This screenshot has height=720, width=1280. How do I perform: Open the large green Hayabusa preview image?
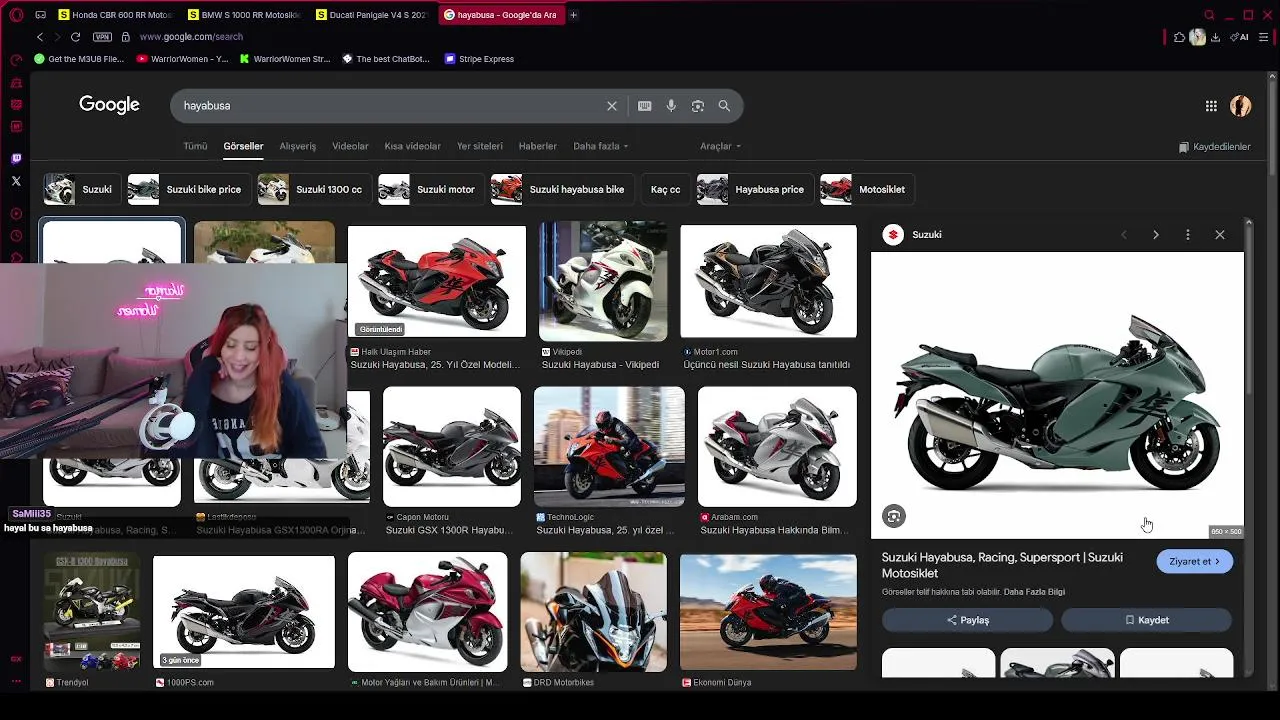(x=1057, y=395)
